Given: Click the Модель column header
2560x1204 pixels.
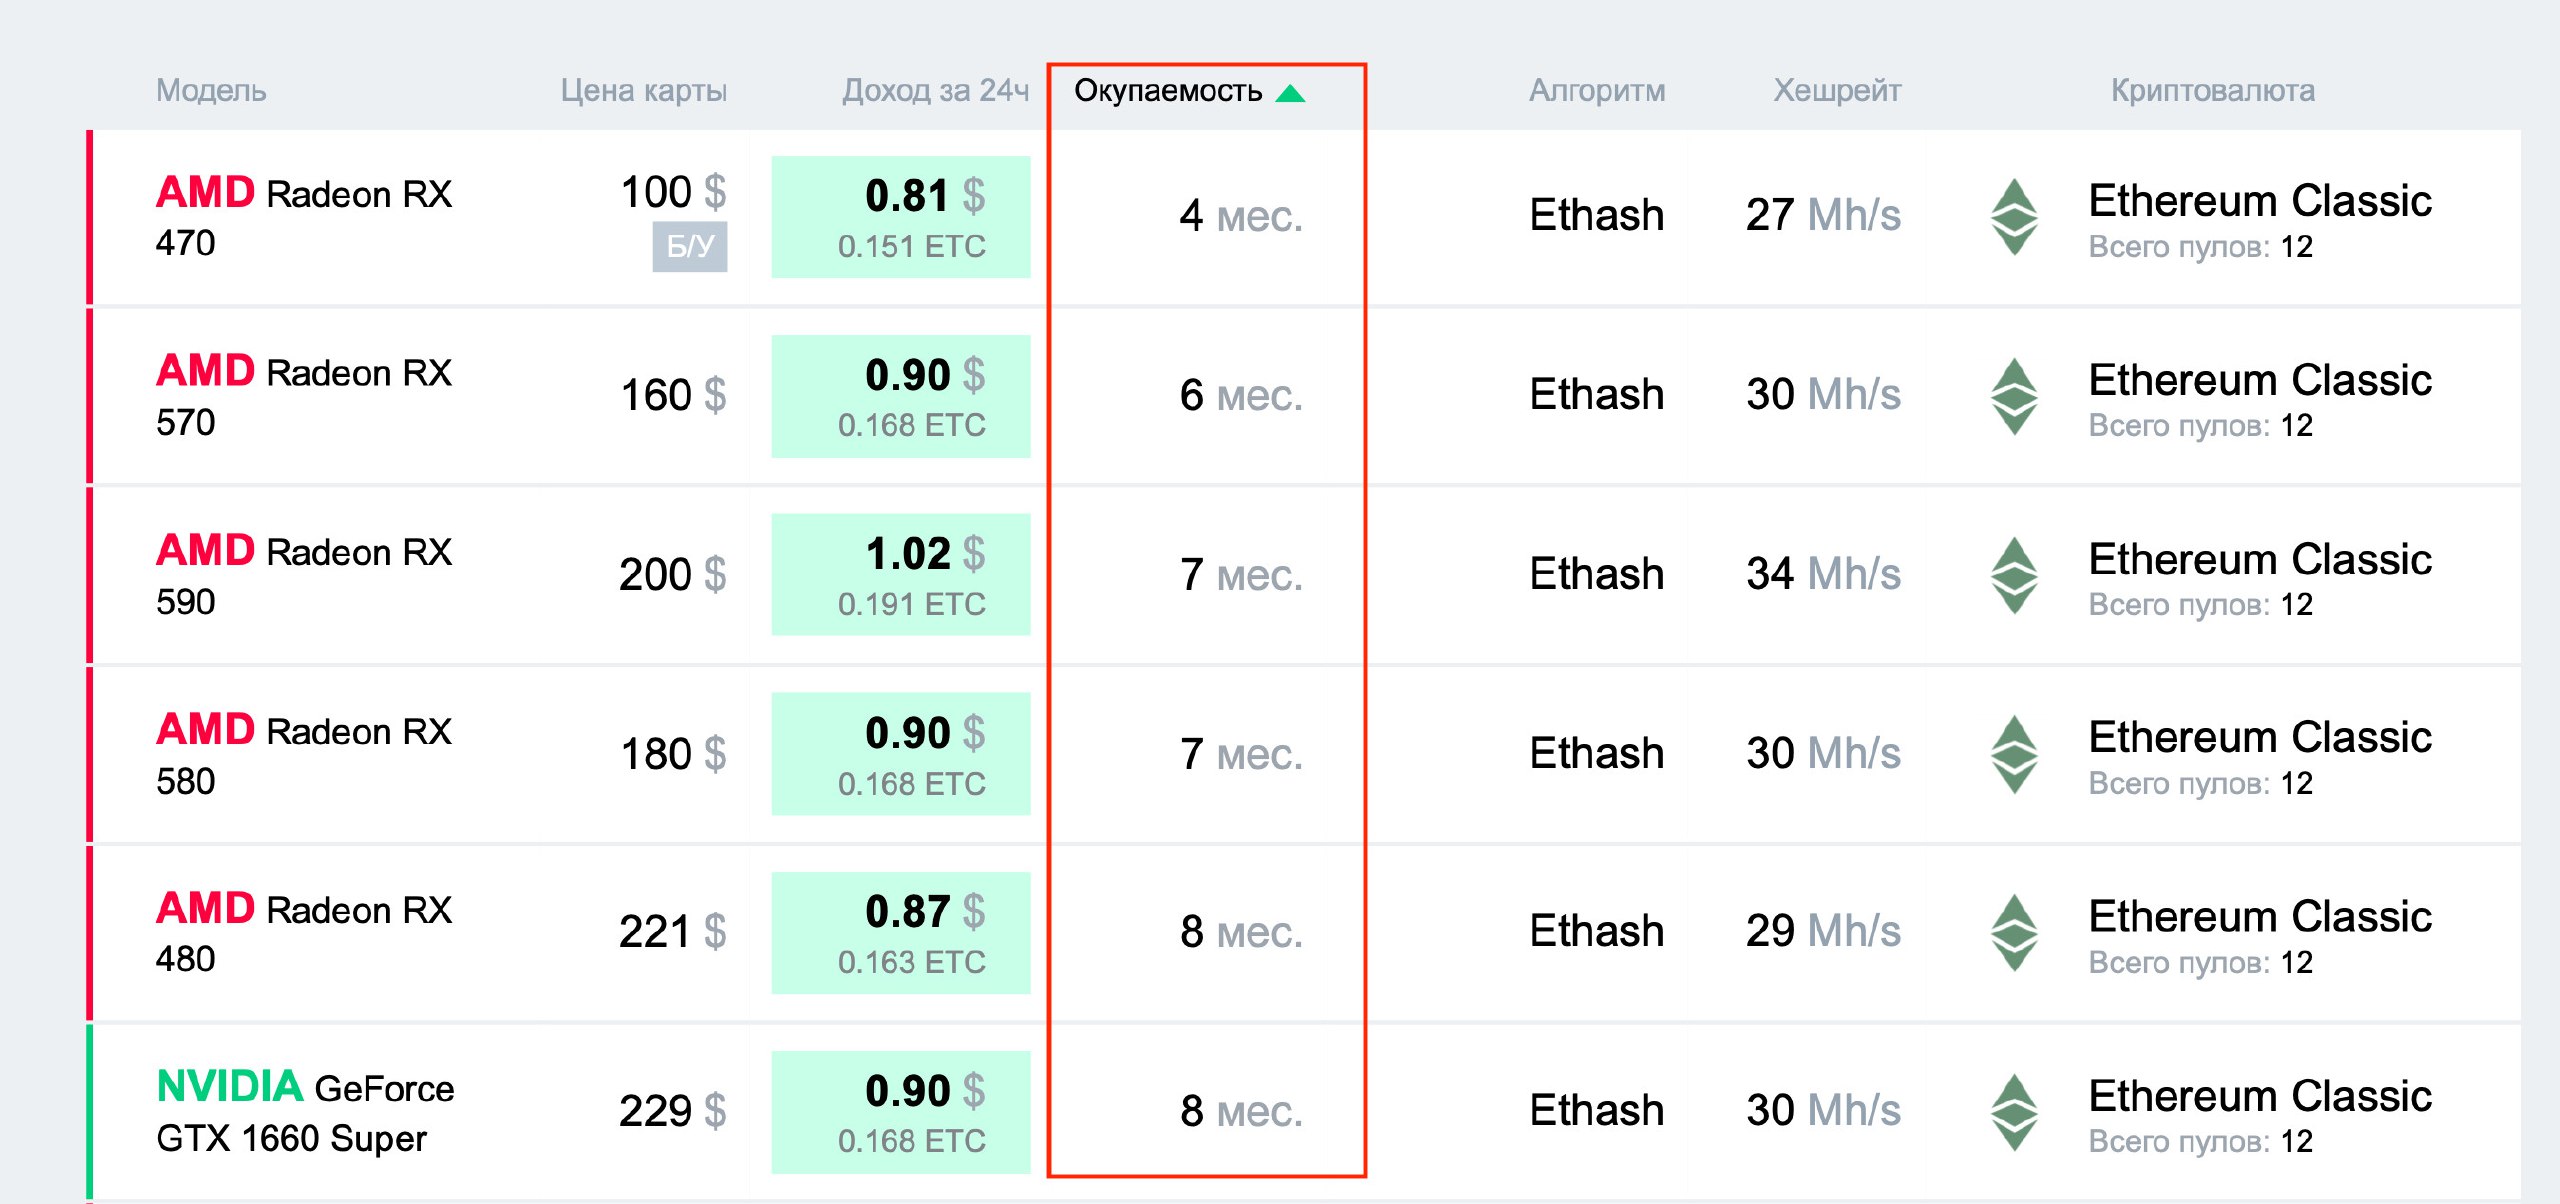Looking at the screenshot, I should (211, 91).
